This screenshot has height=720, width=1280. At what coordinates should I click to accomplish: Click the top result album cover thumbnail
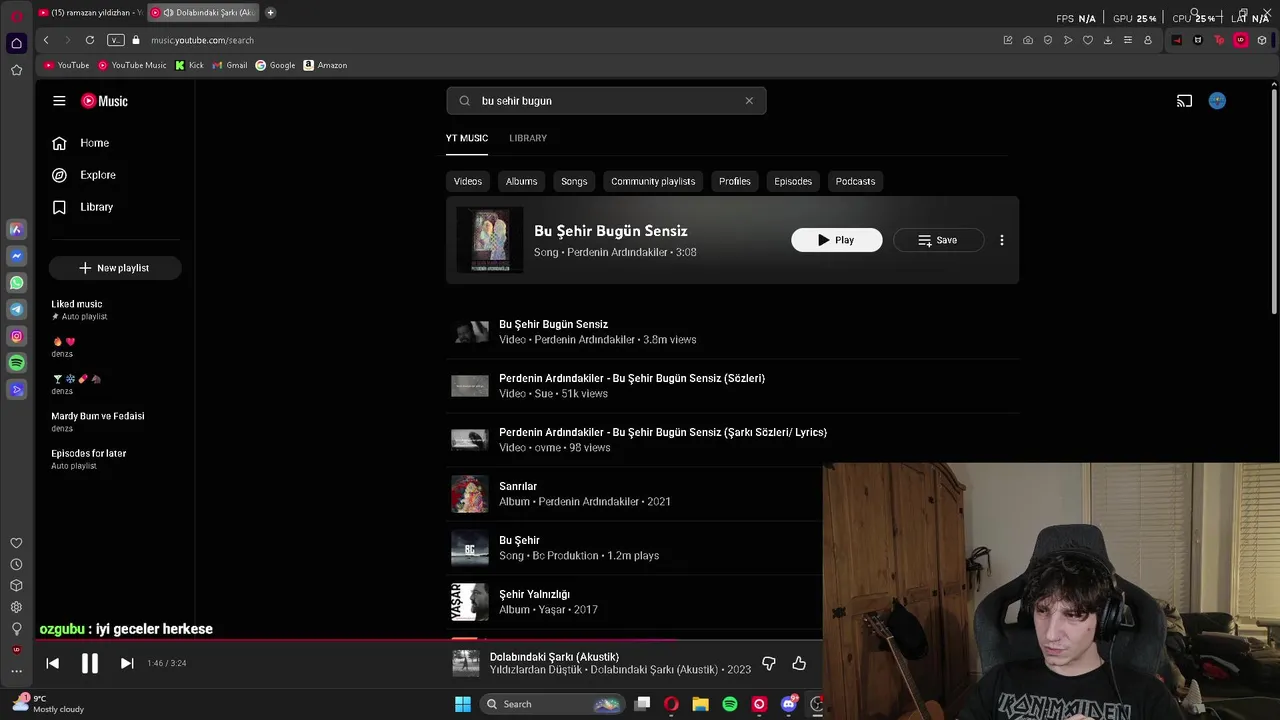tap(490, 240)
